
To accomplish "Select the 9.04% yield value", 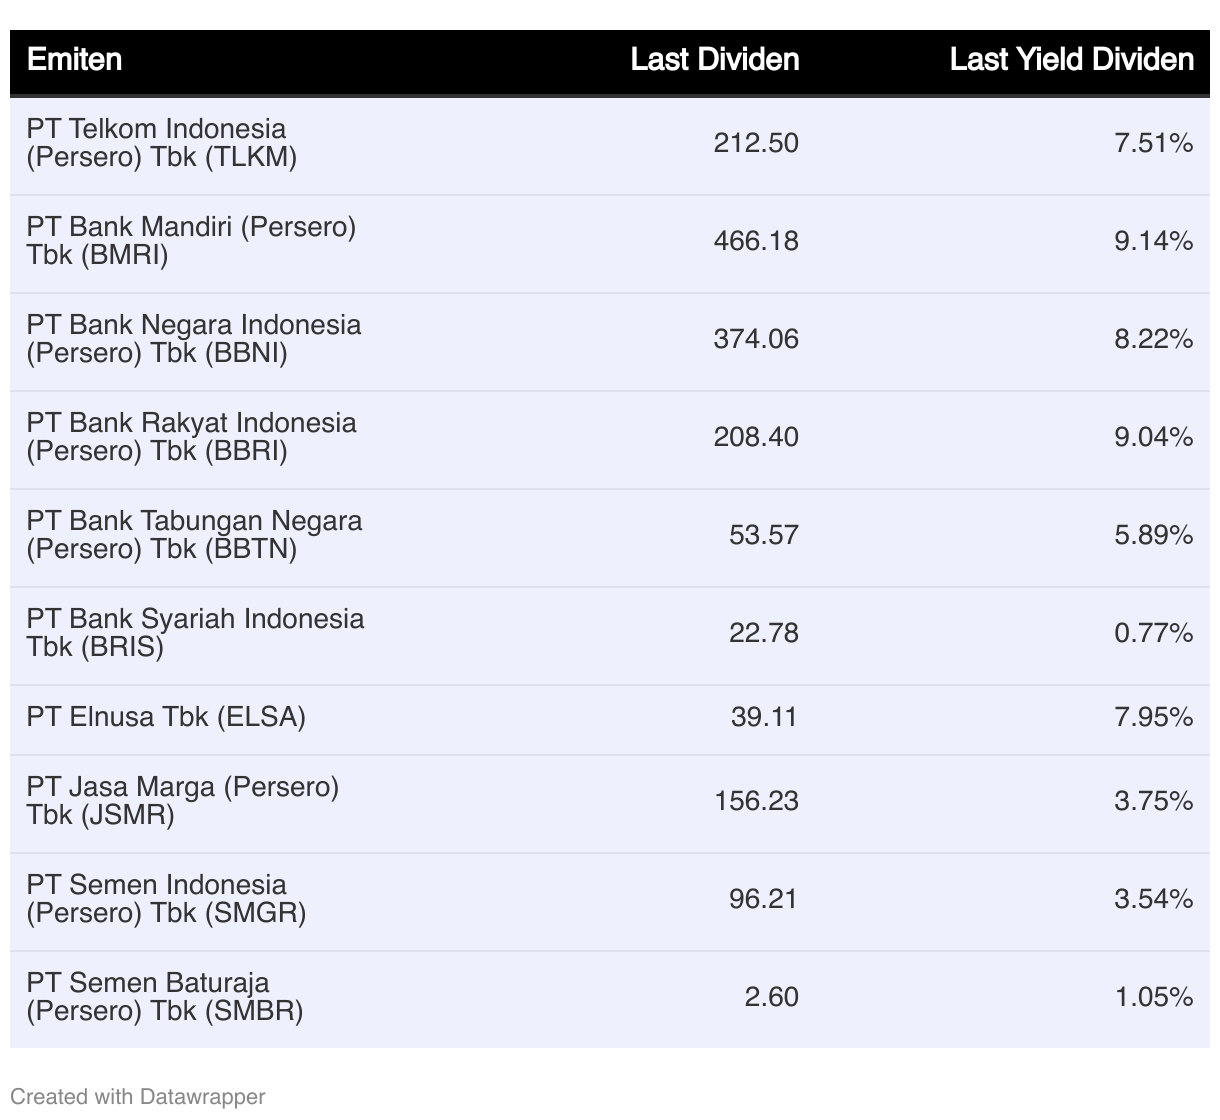I will click(x=1153, y=437).
